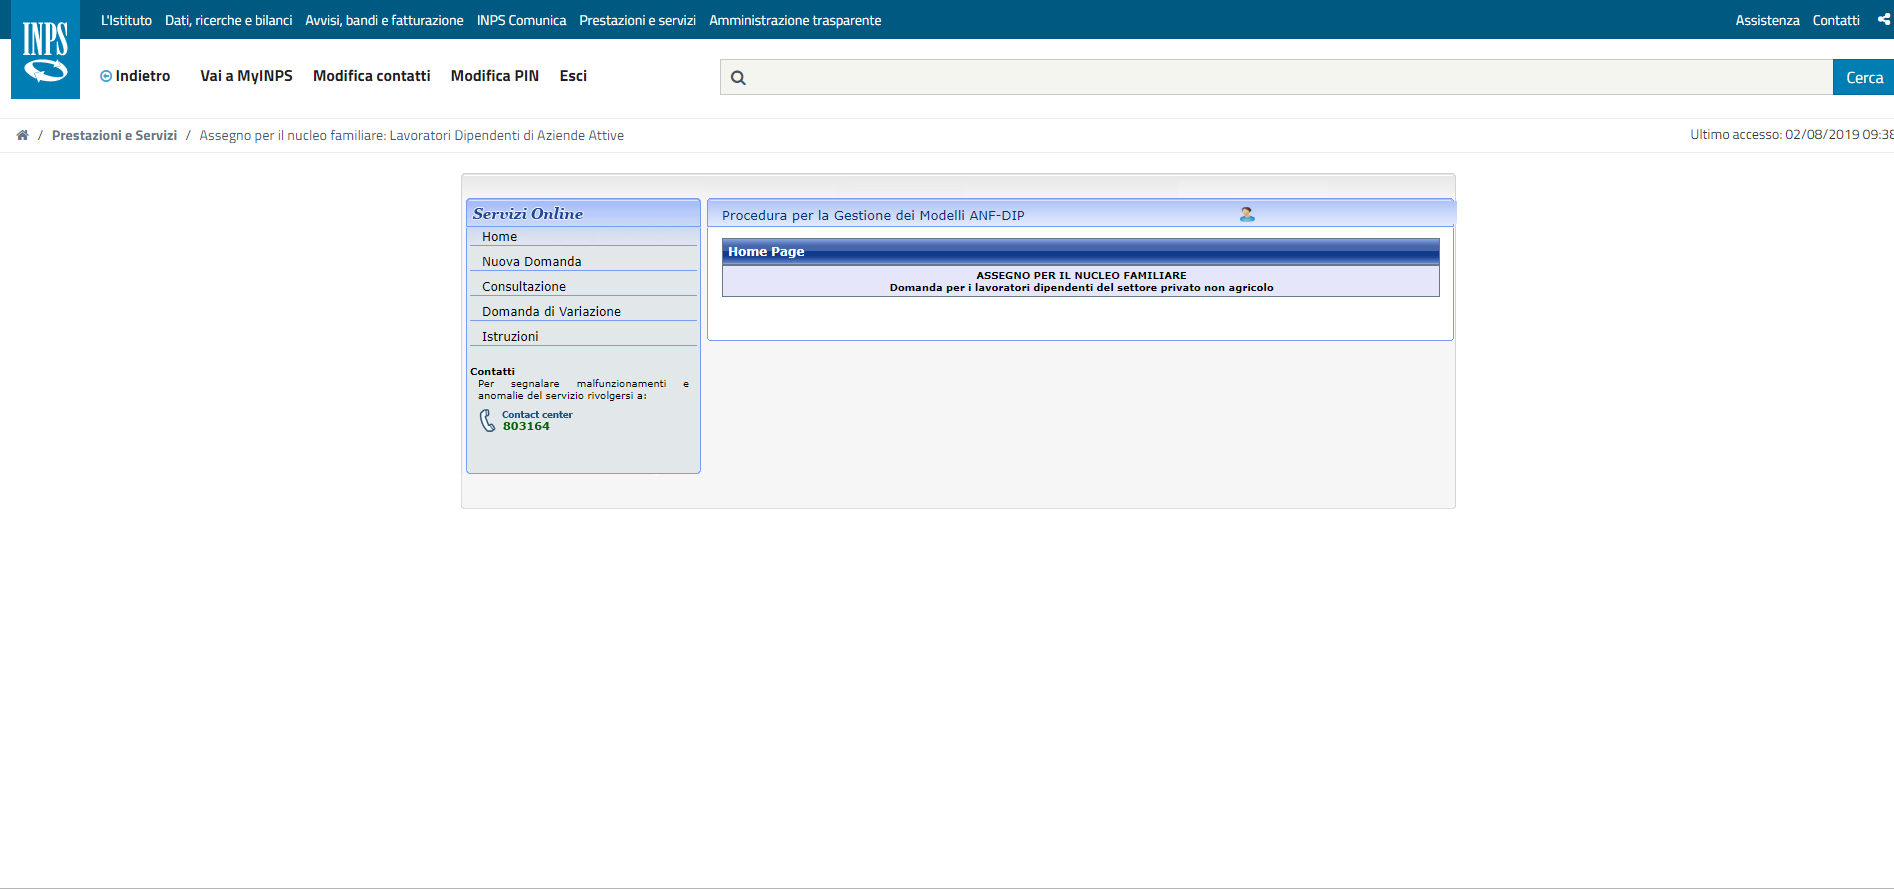This screenshot has height=890, width=1894.
Task: Click the Contact center phone icon
Action: point(487,421)
